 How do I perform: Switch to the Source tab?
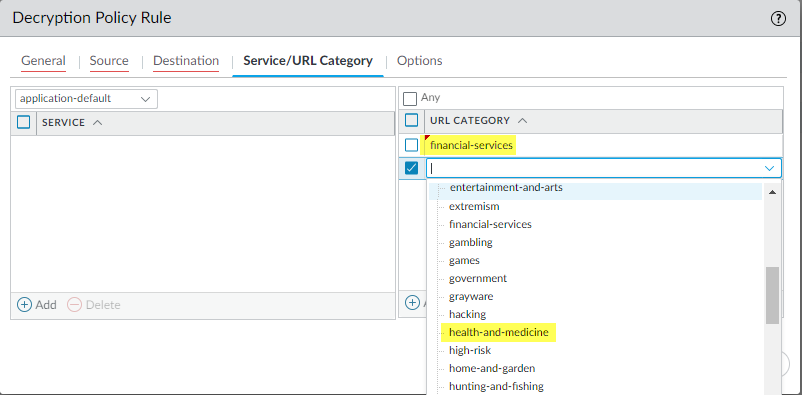109,61
